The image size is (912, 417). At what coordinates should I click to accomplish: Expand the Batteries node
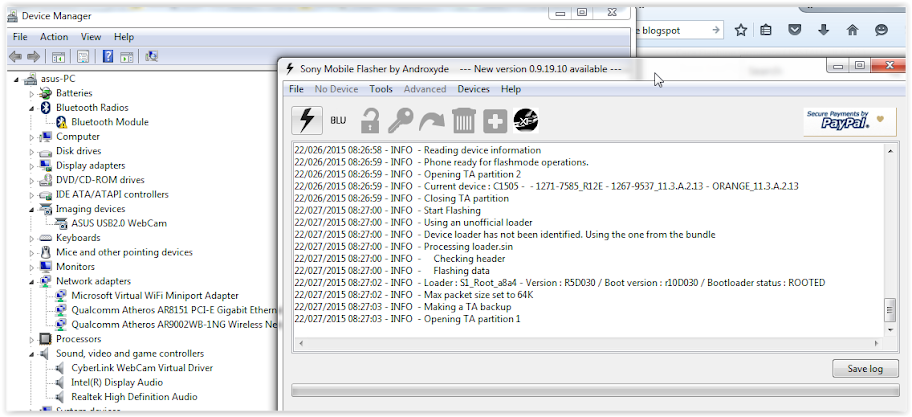click(x=32, y=94)
